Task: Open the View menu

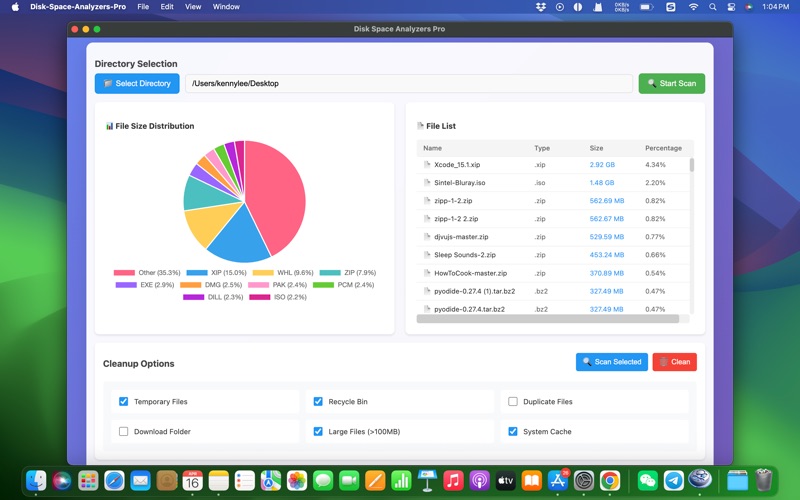Action: click(x=193, y=7)
